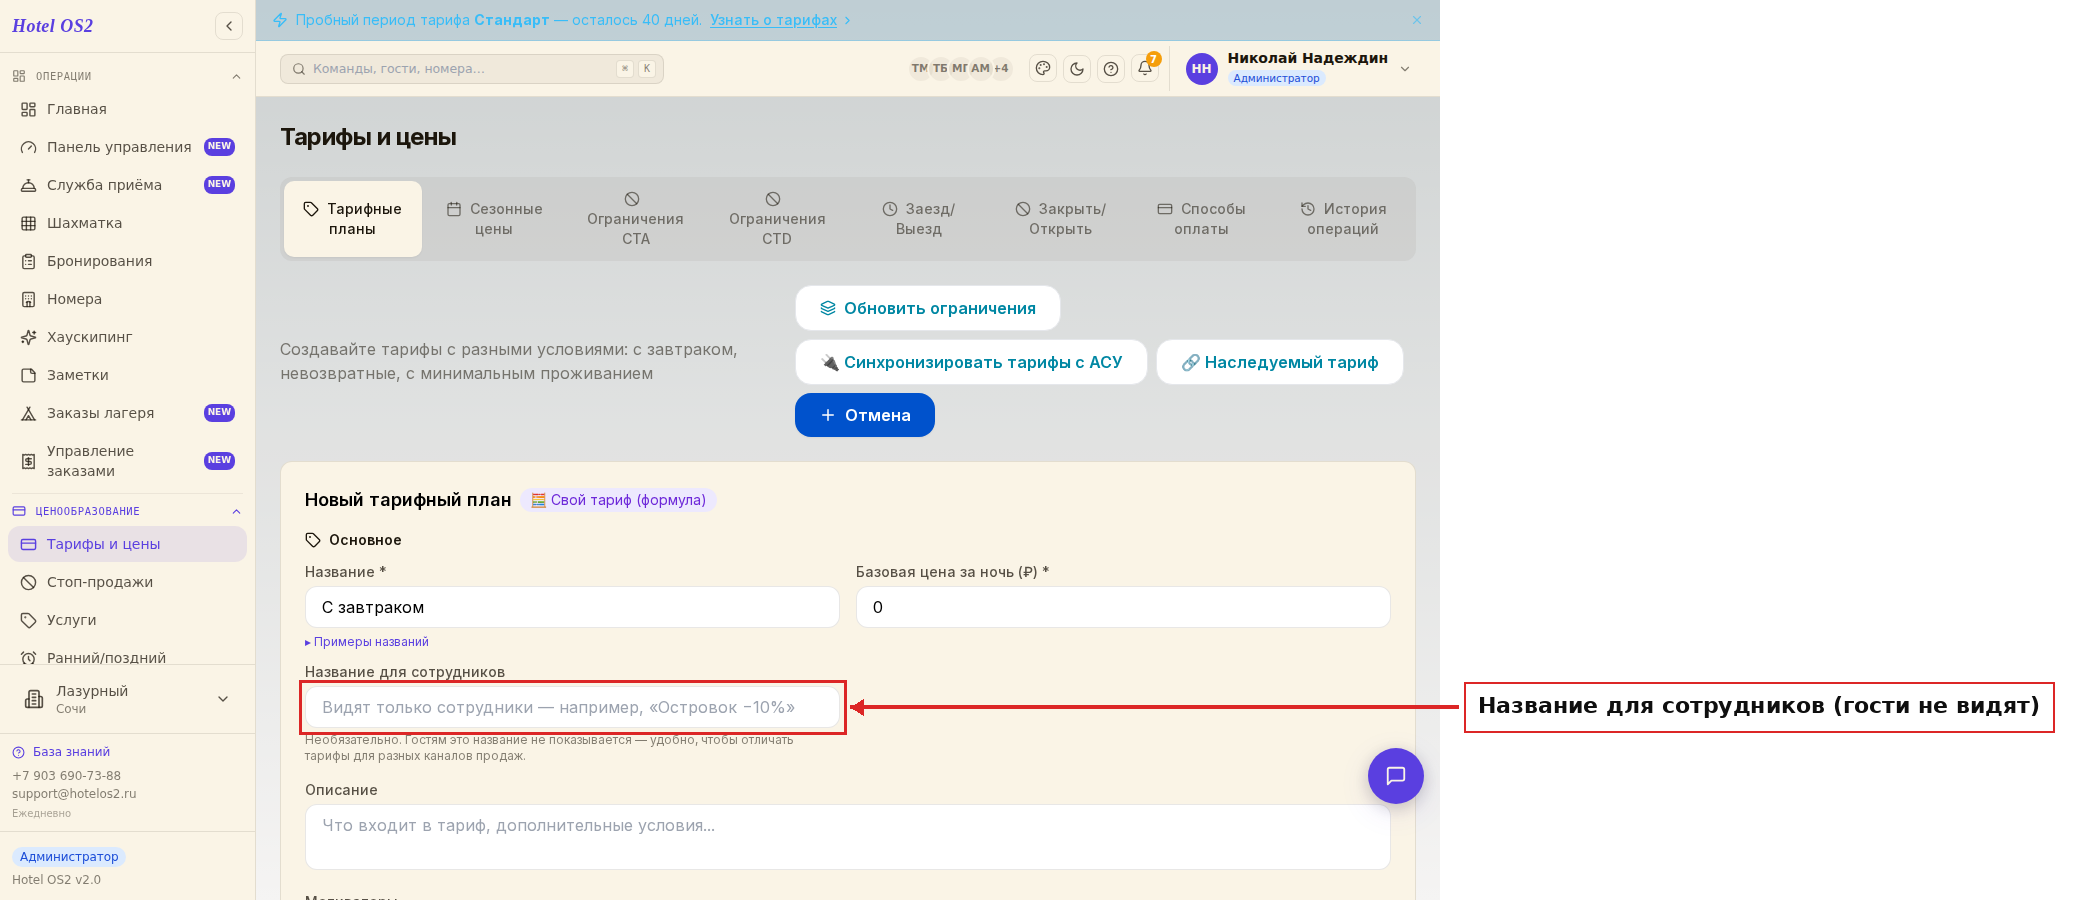The width and height of the screenshot is (2078, 900).
Task: Open Узнать о тарифах link
Action: [x=774, y=20]
